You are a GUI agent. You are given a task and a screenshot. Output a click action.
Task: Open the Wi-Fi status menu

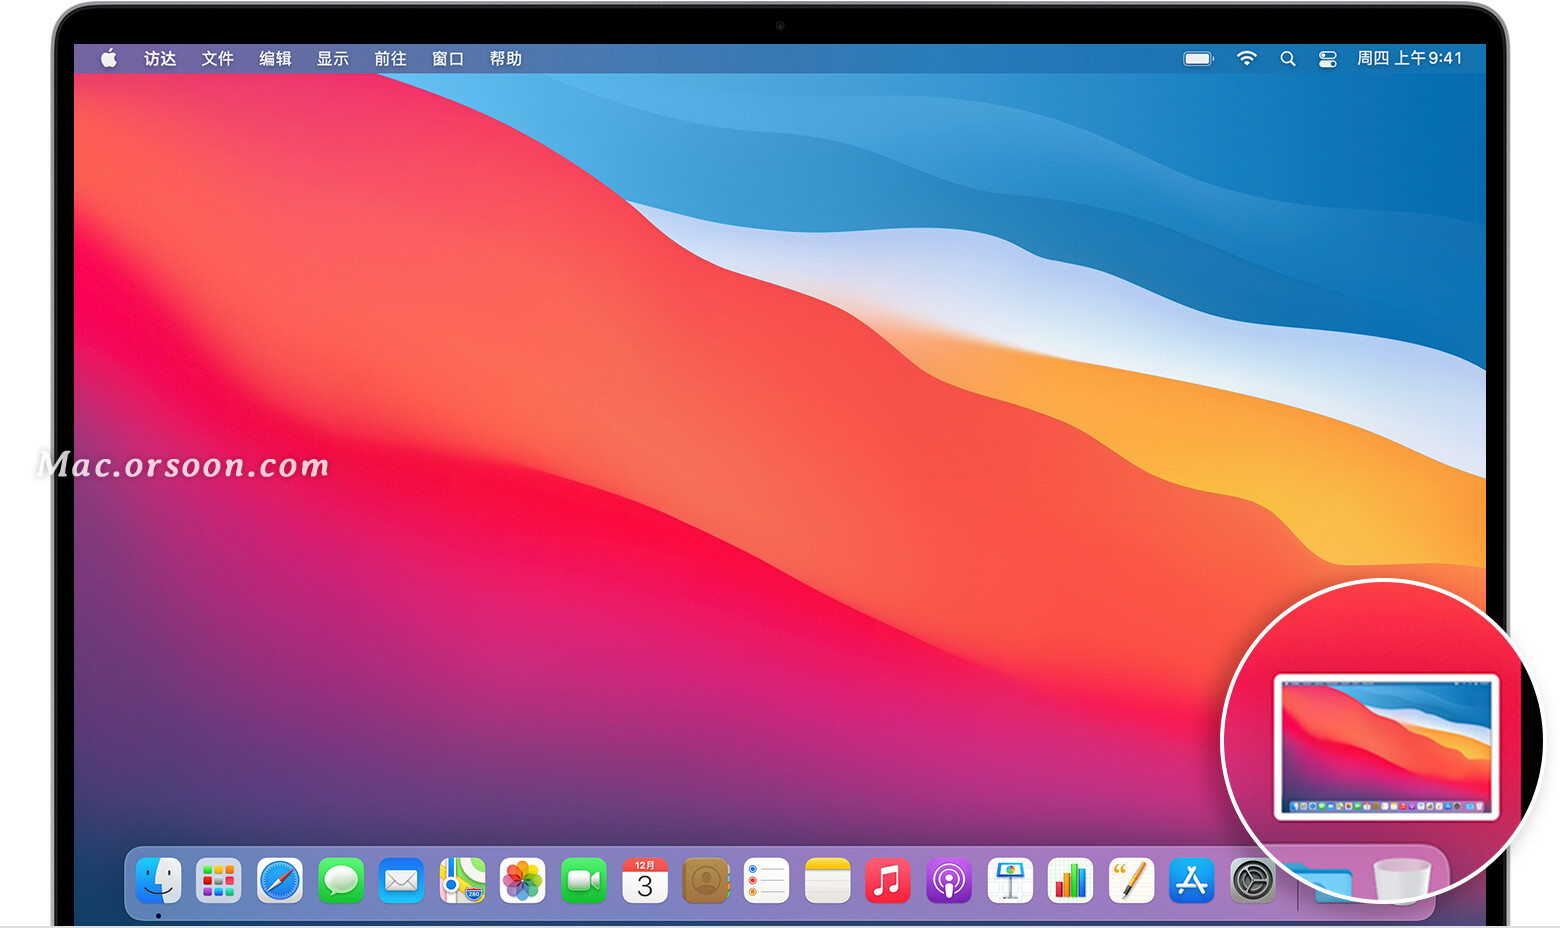pos(1246,58)
